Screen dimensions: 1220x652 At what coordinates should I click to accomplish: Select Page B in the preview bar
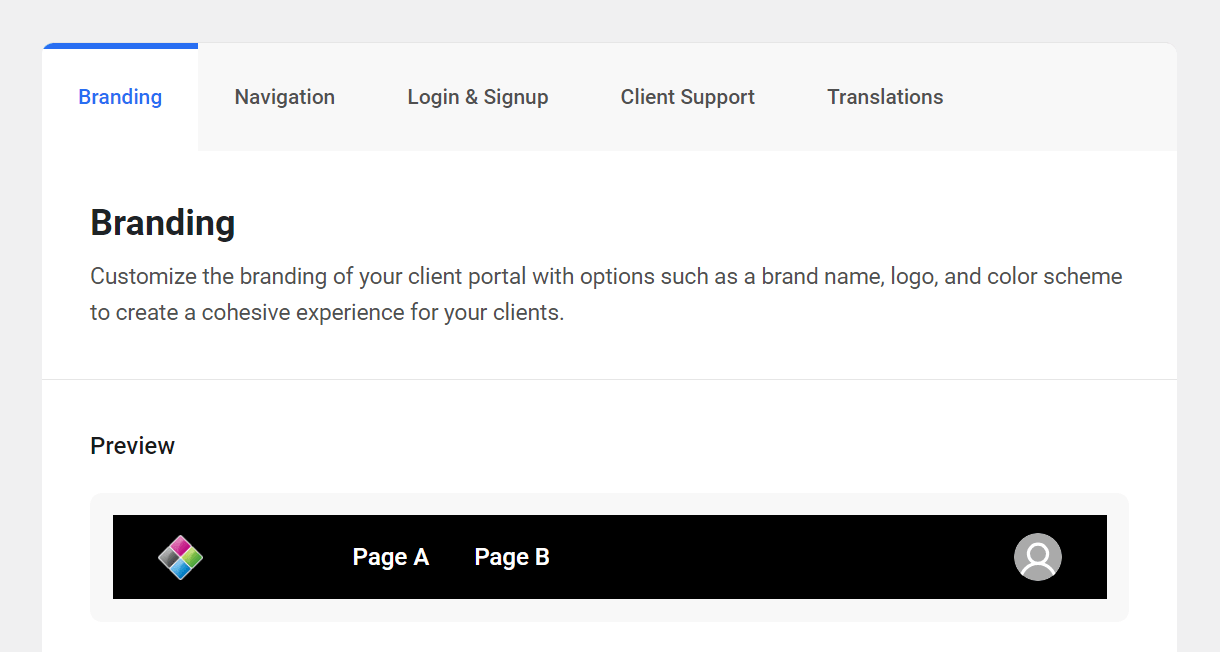[512, 557]
